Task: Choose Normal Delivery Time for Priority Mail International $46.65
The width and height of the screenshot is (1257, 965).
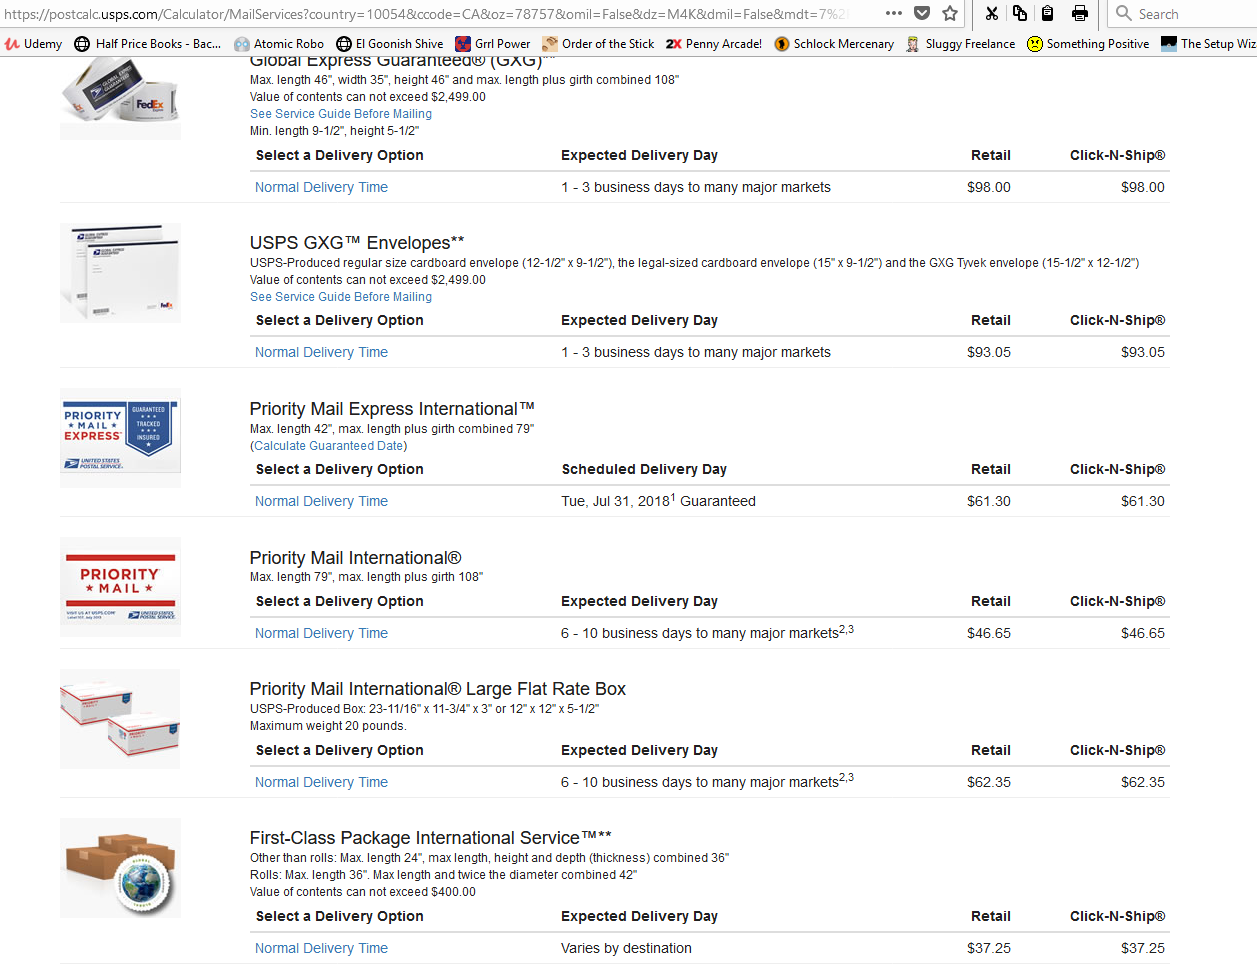Action: (321, 633)
